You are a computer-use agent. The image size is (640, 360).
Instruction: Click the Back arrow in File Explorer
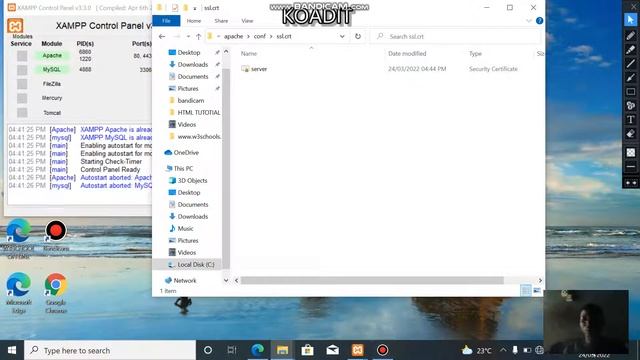pos(162,36)
